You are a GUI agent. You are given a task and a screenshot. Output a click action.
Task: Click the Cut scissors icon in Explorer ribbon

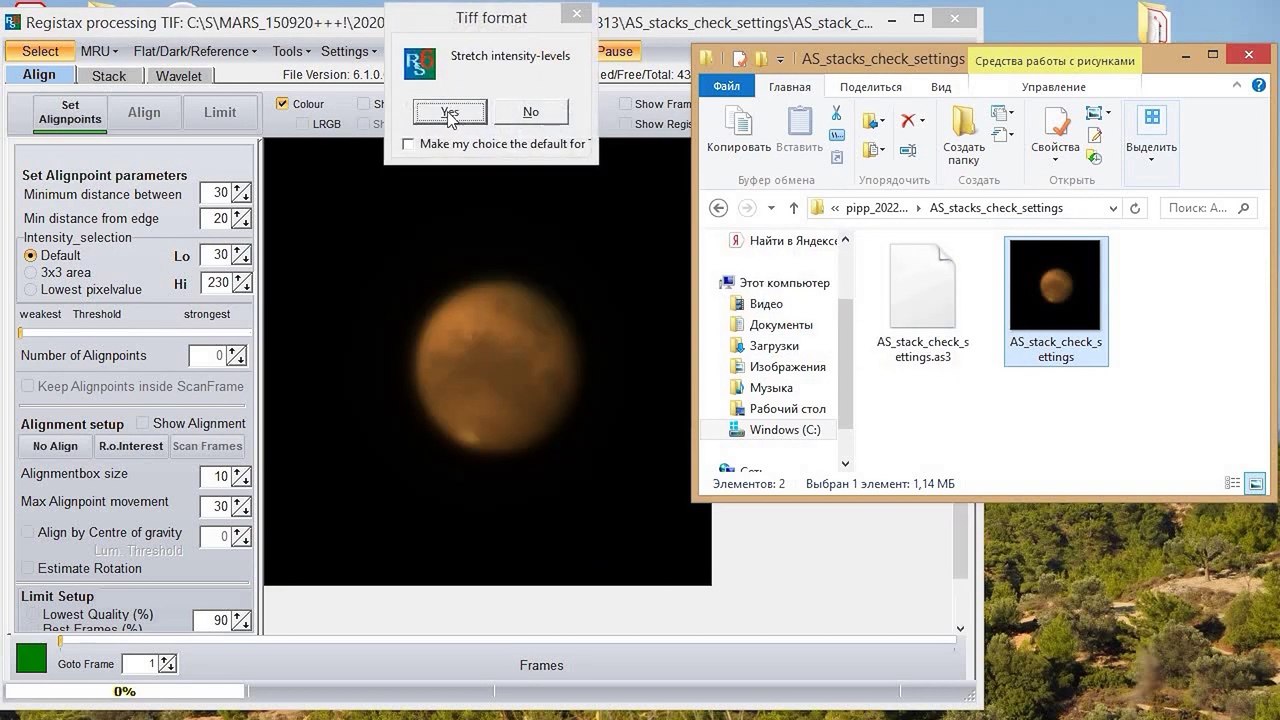tap(836, 114)
